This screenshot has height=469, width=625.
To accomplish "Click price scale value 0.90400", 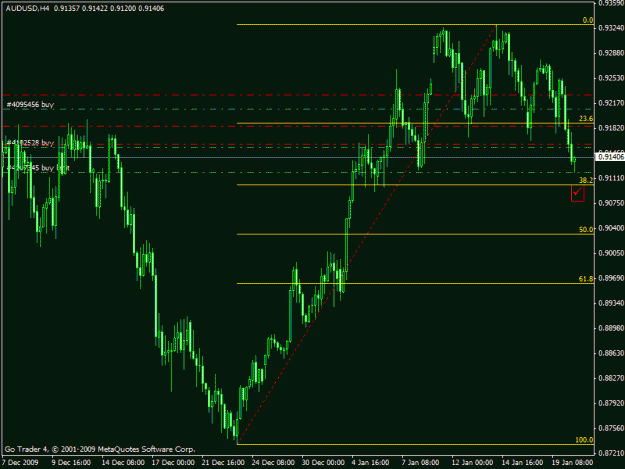I will coord(611,228).
